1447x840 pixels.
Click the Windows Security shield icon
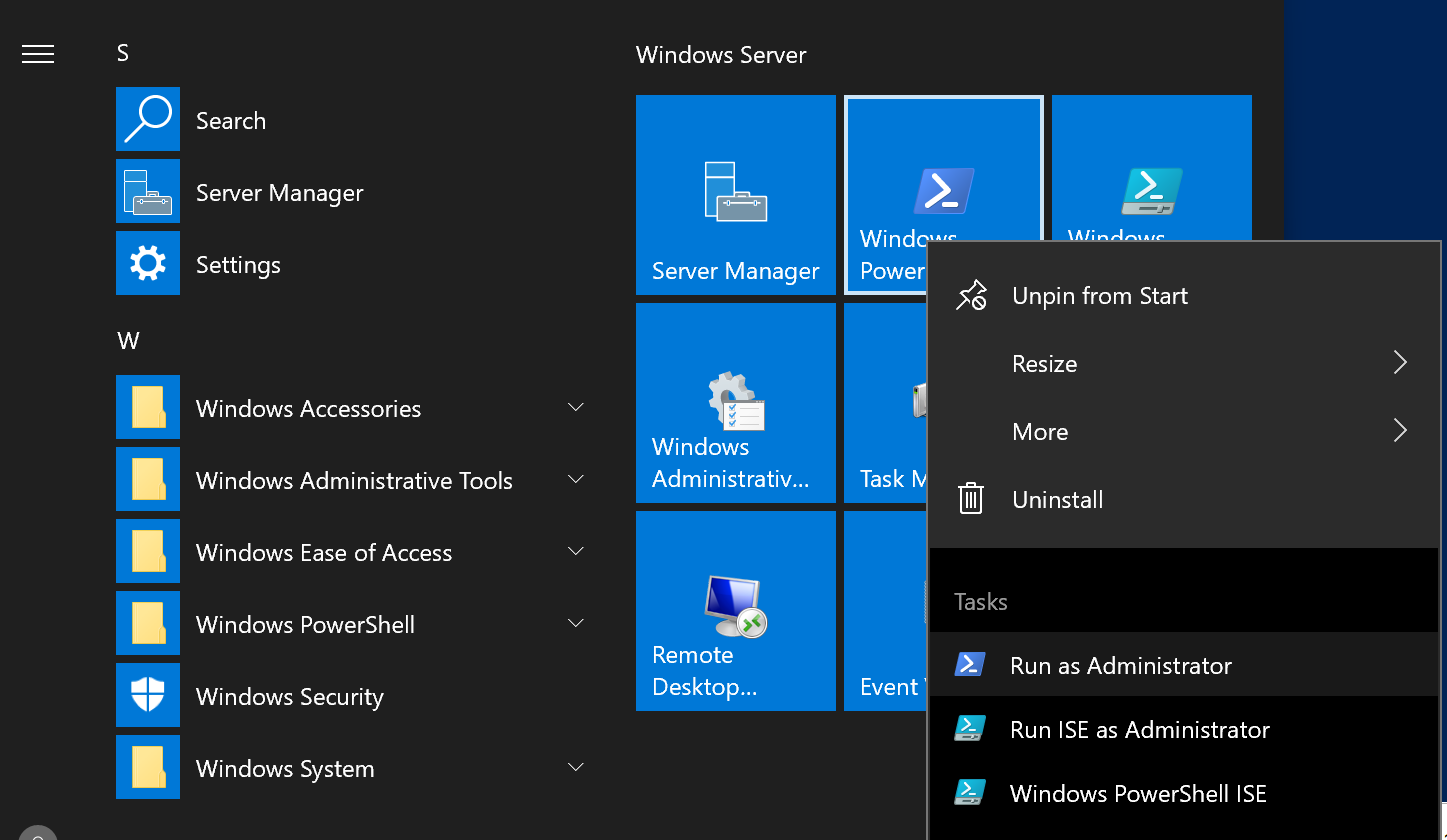(148, 696)
